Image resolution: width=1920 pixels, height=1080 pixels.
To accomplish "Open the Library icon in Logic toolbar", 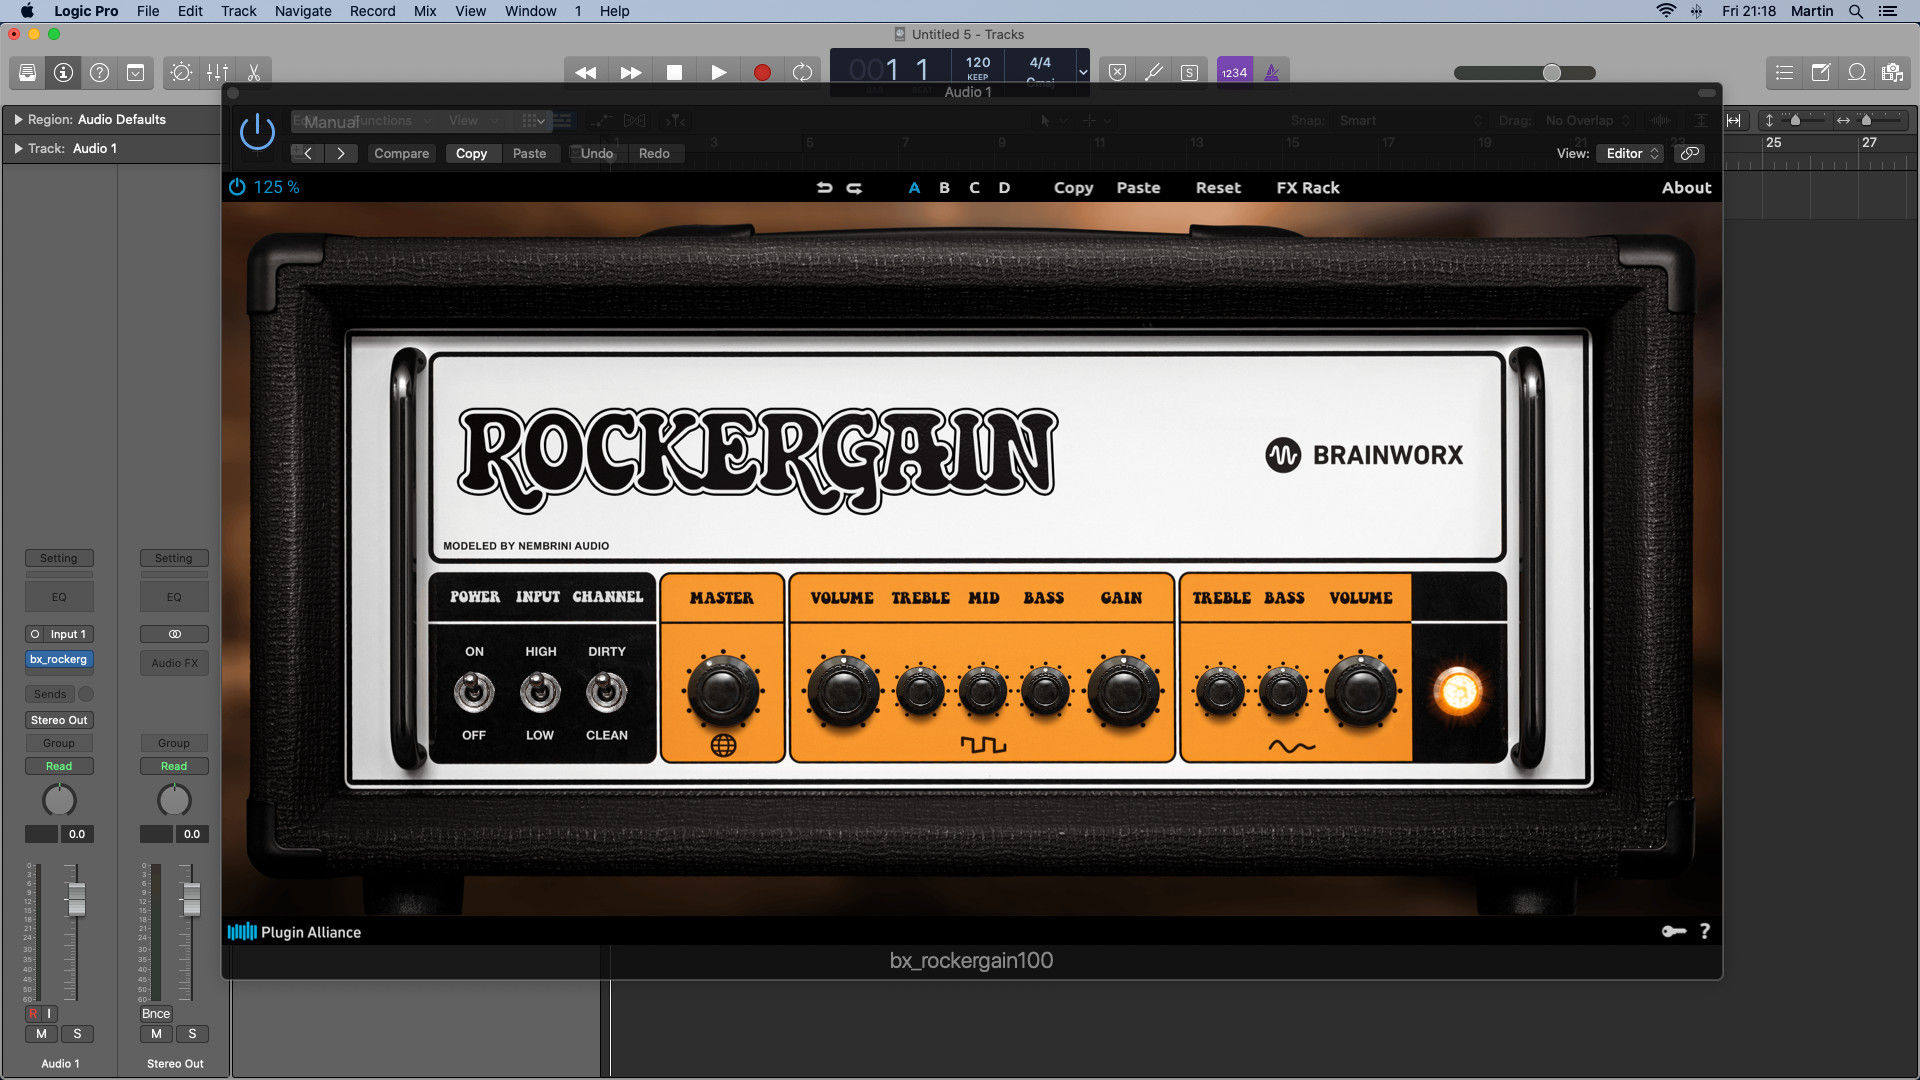I will [x=27, y=72].
